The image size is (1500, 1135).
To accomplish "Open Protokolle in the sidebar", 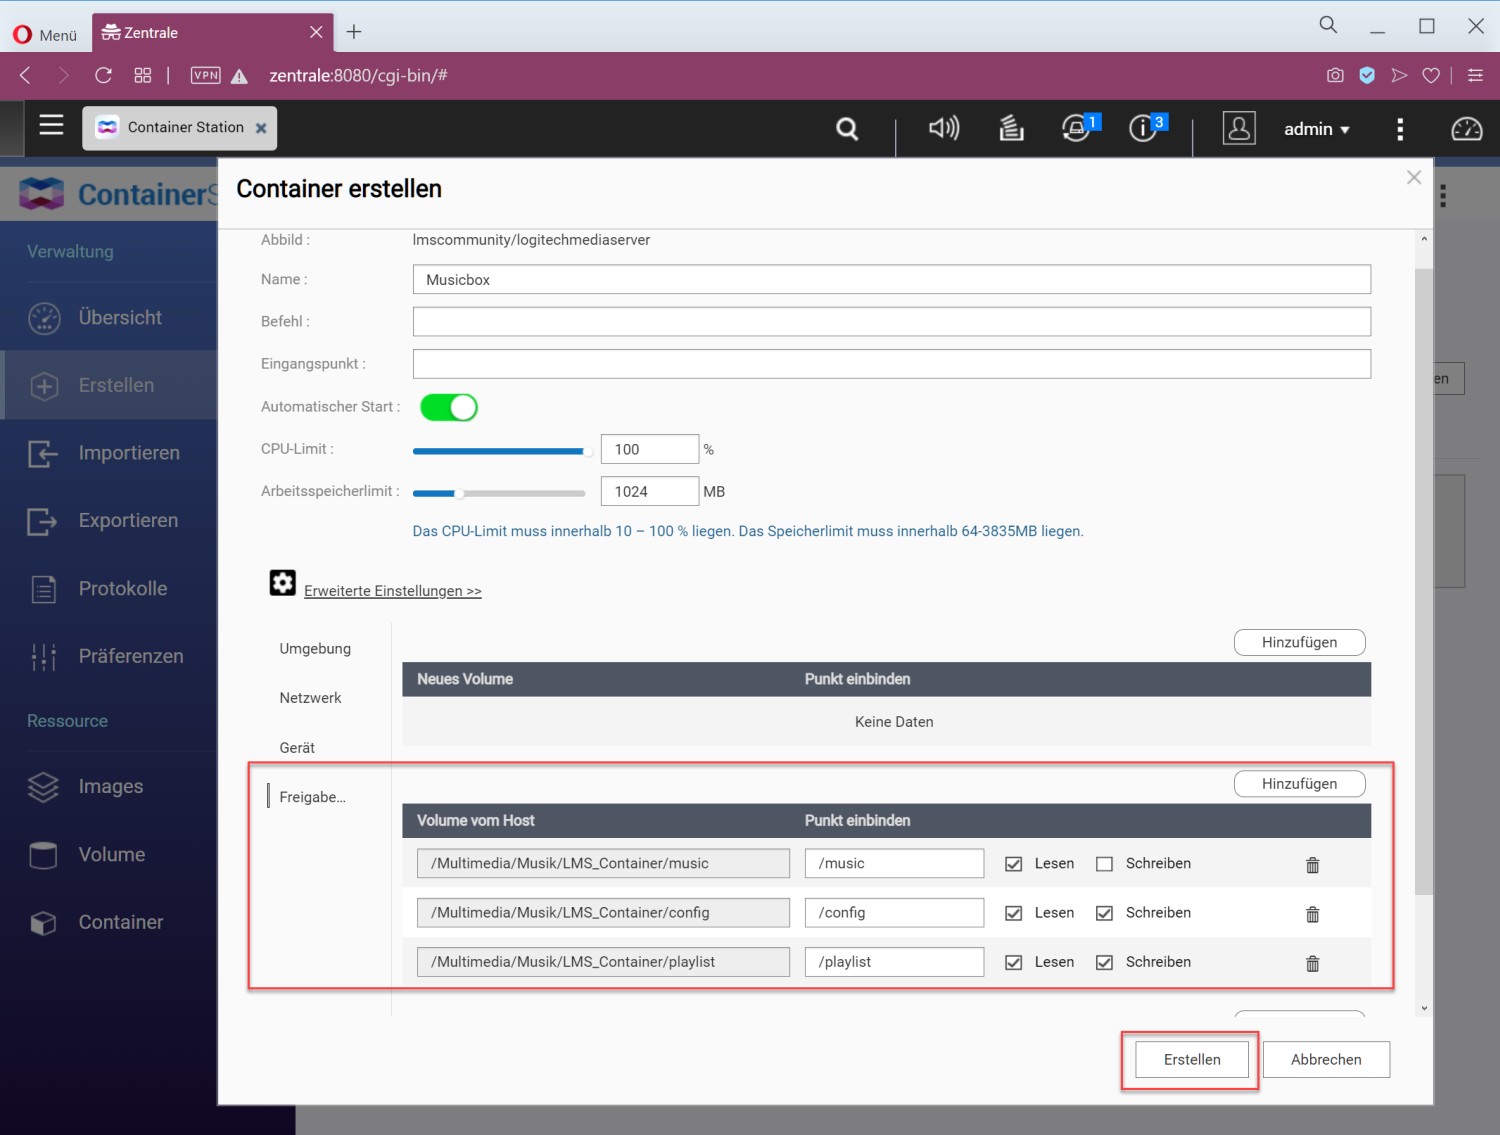I will tap(109, 589).
